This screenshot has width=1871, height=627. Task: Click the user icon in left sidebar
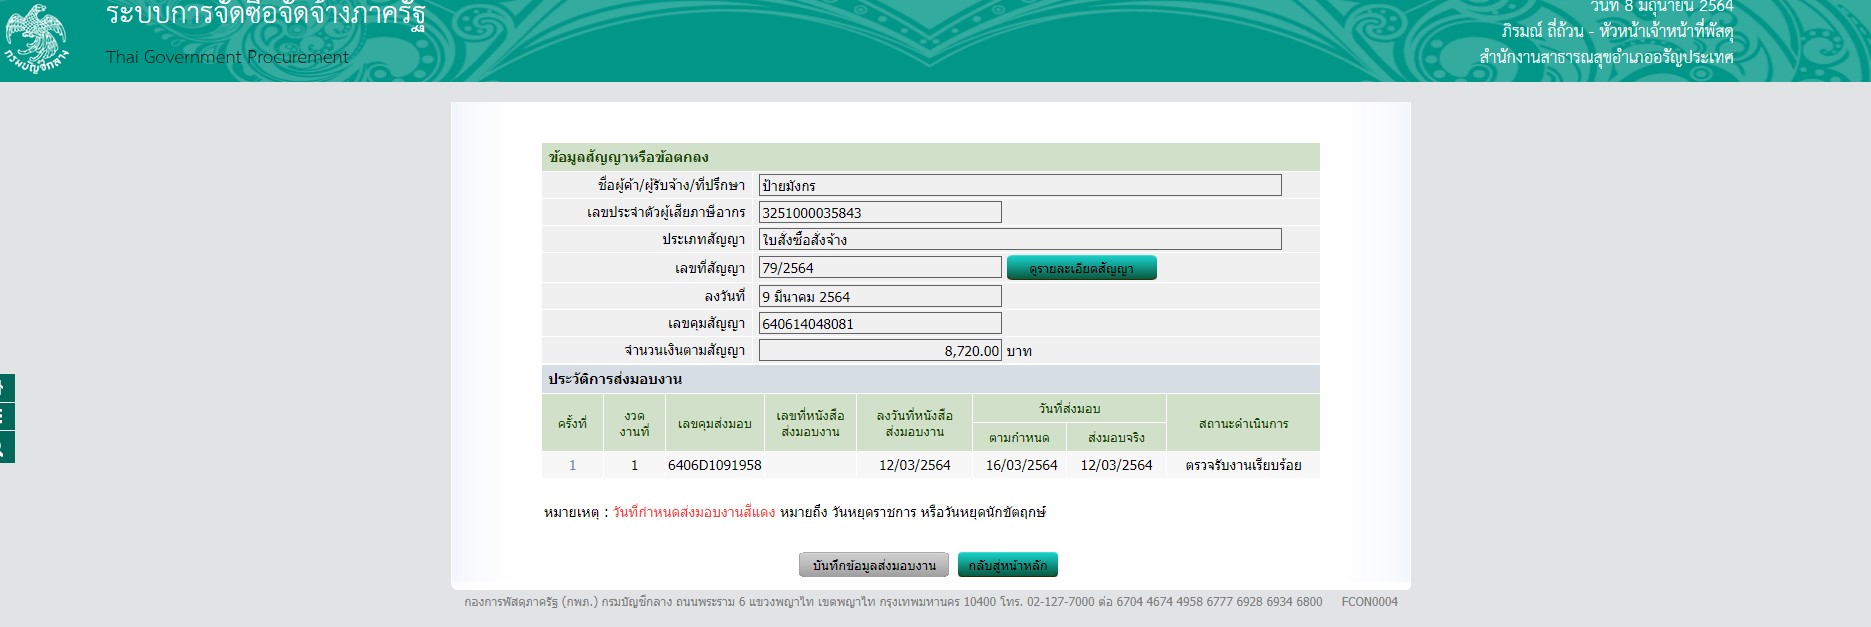pyautogui.click(x=5, y=448)
